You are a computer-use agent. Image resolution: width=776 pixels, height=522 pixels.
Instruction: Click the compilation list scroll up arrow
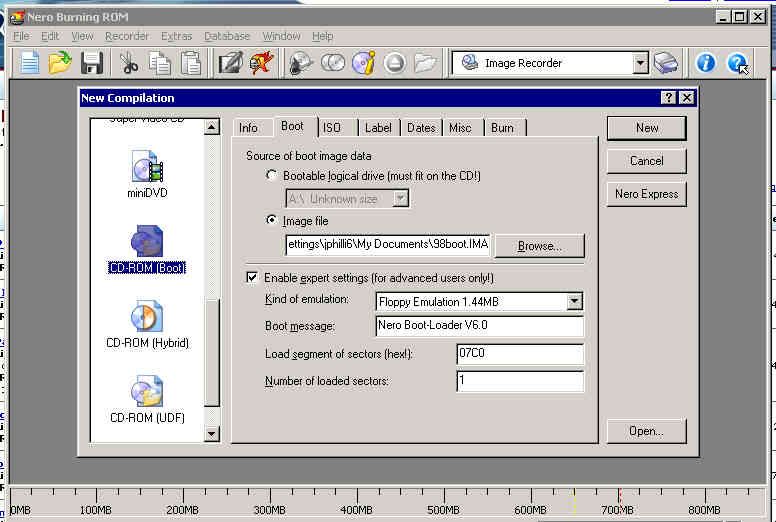point(212,127)
